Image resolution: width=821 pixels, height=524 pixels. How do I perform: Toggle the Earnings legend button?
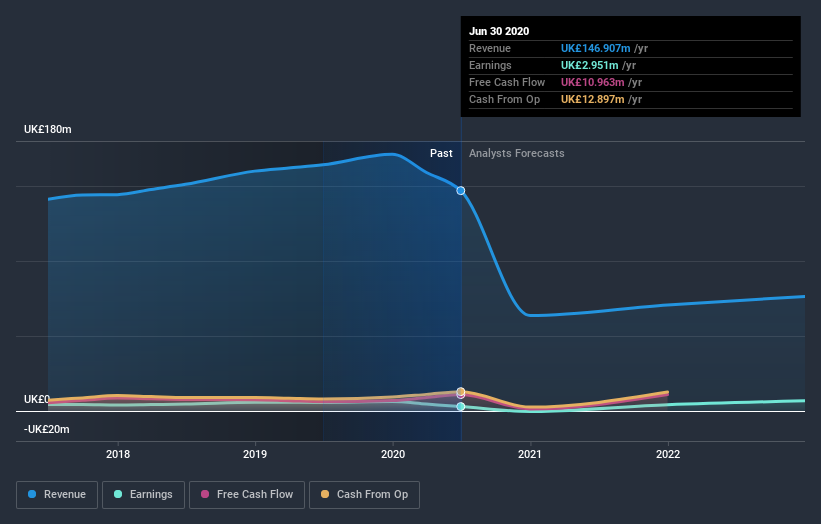click(143, 495)
